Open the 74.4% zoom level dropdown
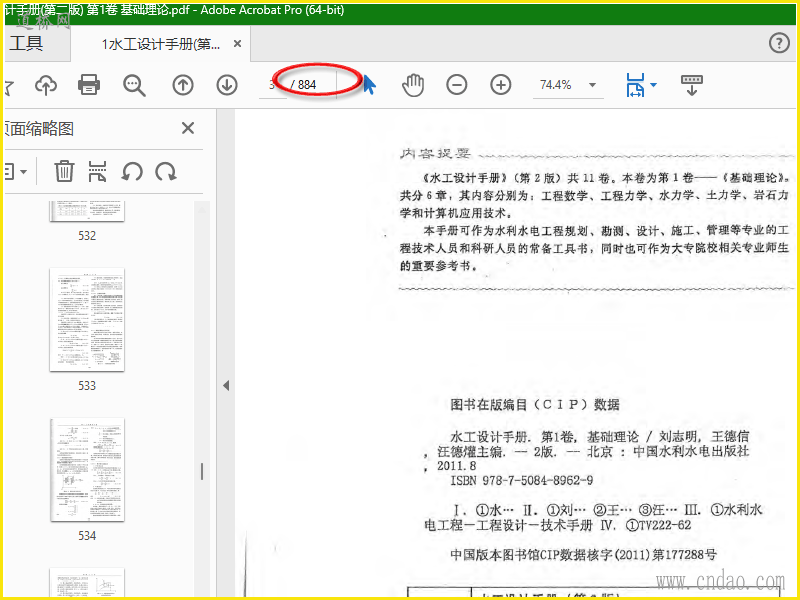Image resolution: width=800 pixels, height=600 pixels. tap(592, 85)
